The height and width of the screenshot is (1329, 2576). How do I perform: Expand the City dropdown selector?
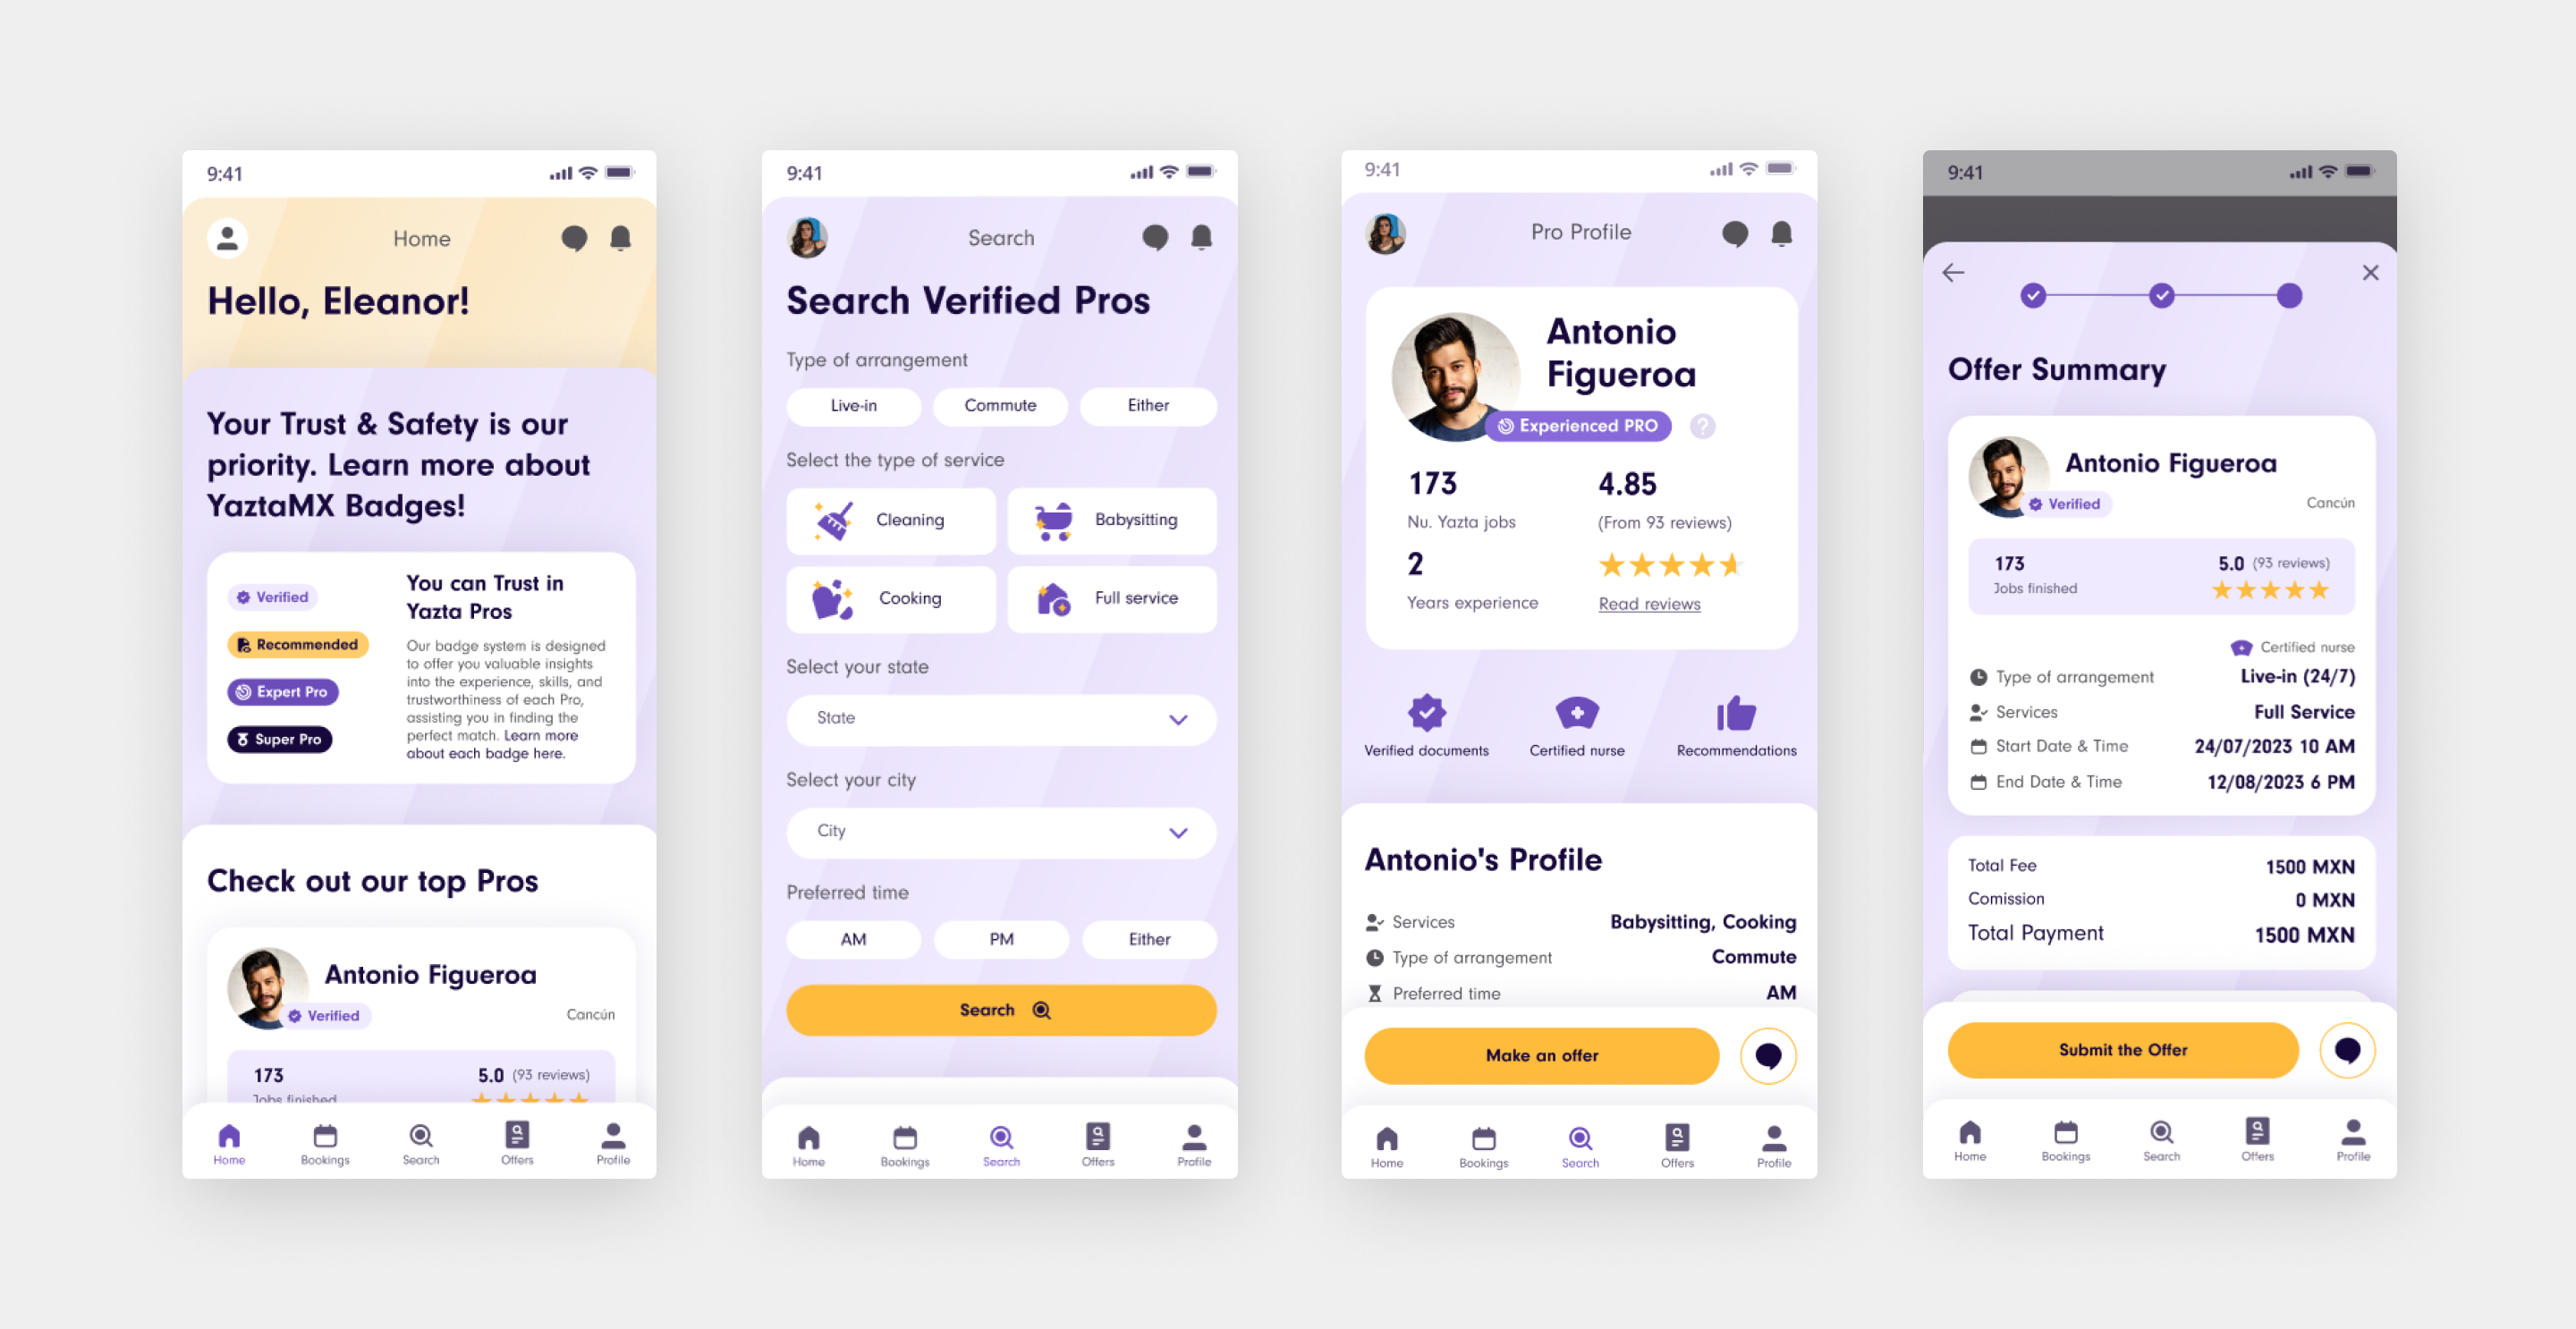[1000, 831]
